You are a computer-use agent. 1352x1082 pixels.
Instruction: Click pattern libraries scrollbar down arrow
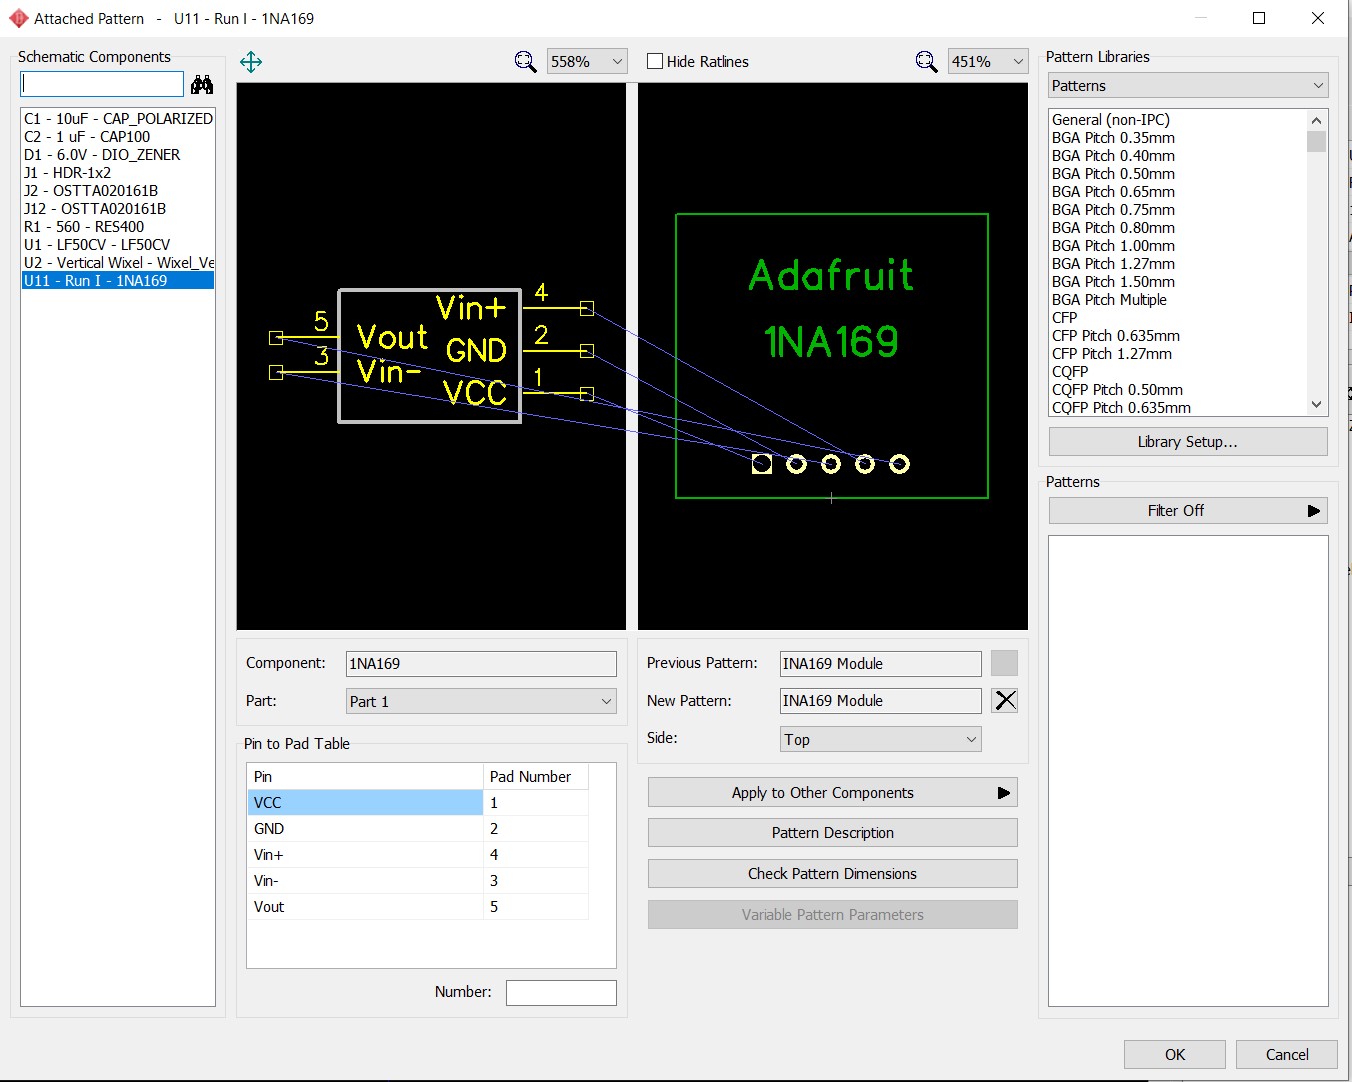(1316, 405)
